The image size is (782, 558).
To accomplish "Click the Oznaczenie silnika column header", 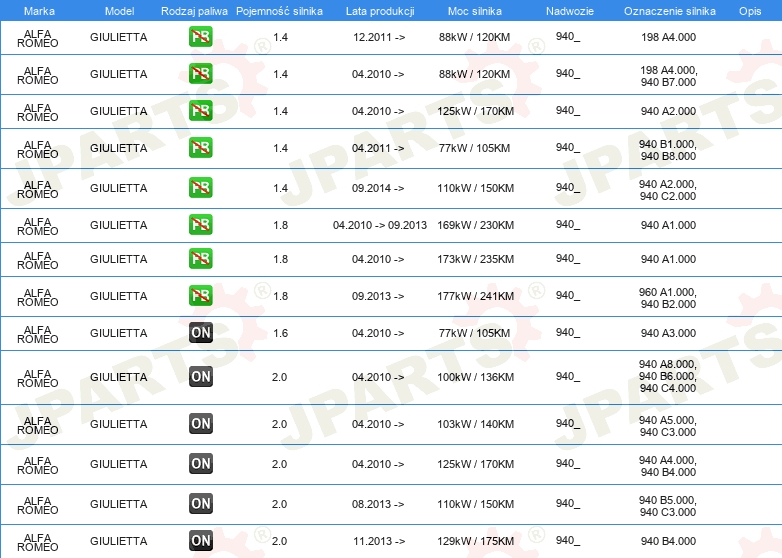I will (668, 11).
